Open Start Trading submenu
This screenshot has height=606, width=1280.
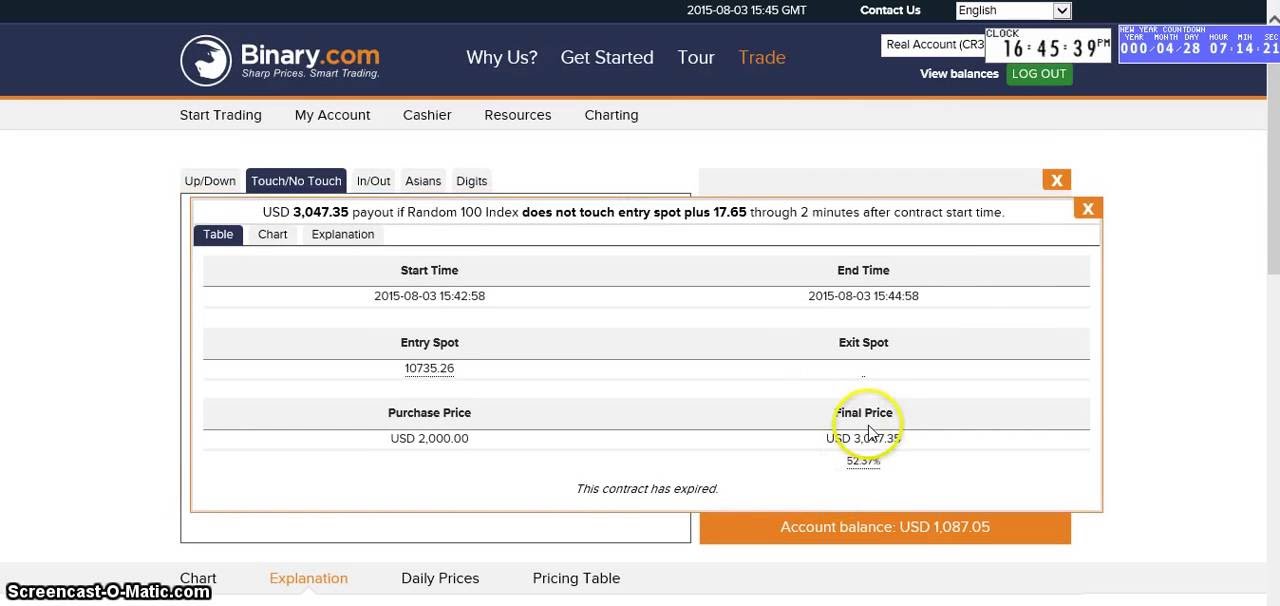click(221, 115)
